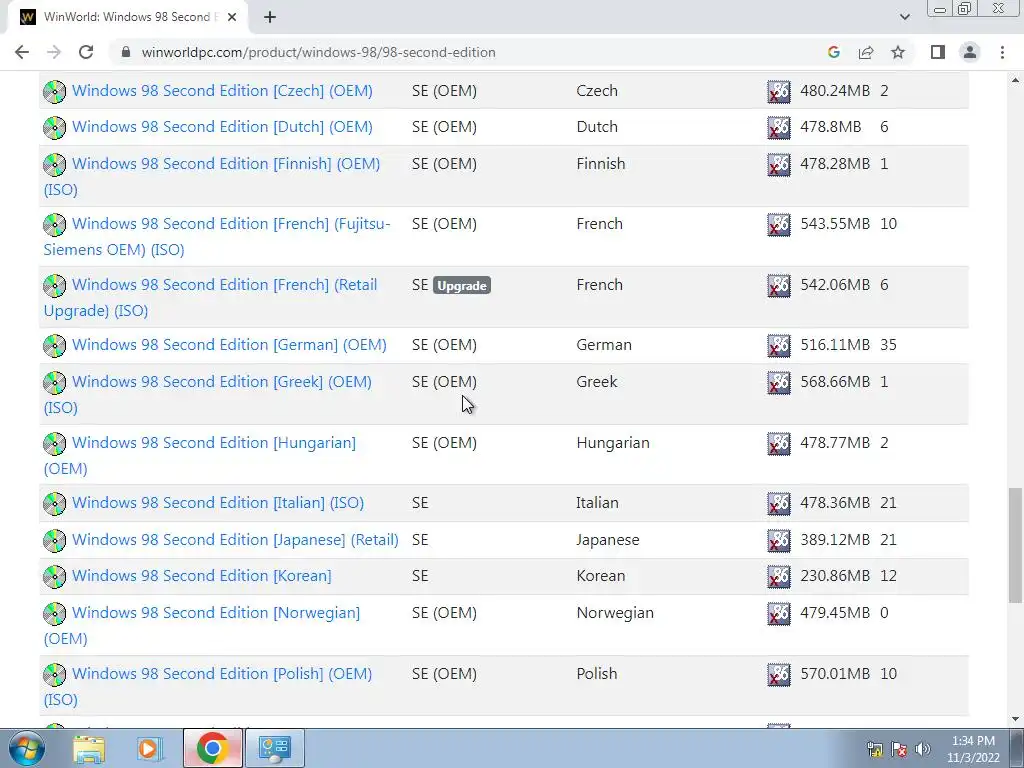
Task: Click the x86 icon in the Japanese row
Action: (778, 541)
